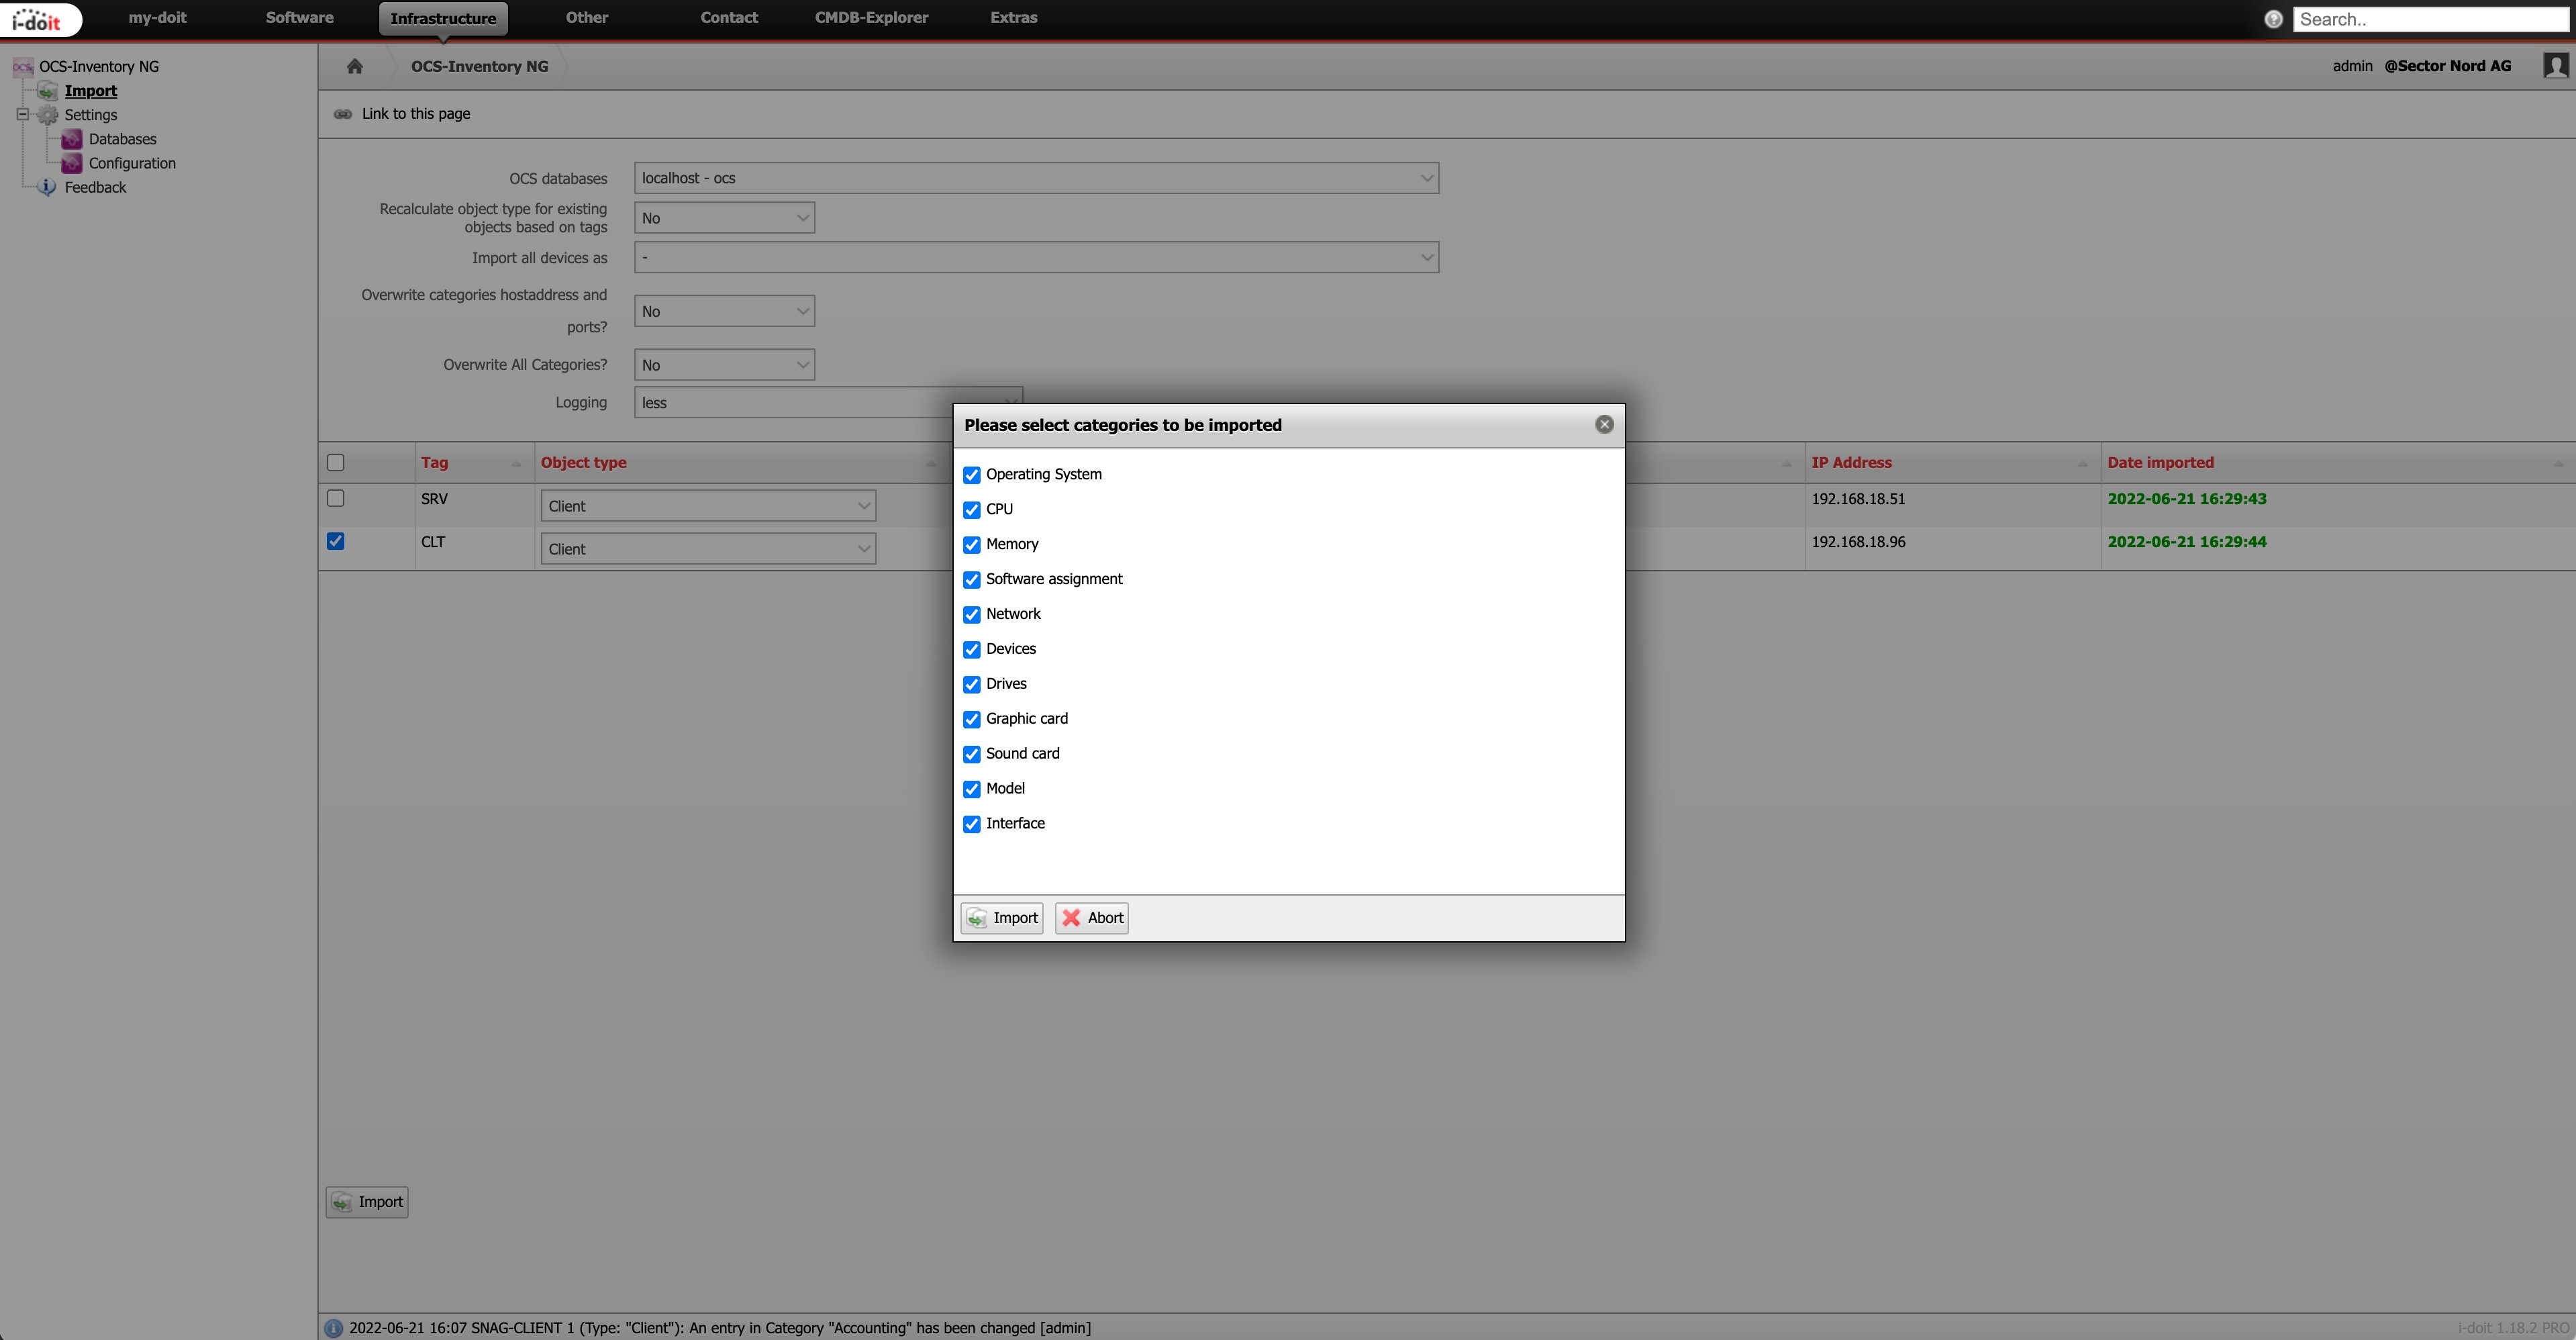Click the Feedback info icon in sidebar
Screen dimensions: 2576x1340
pyautogui.click(x=47, y=187)
